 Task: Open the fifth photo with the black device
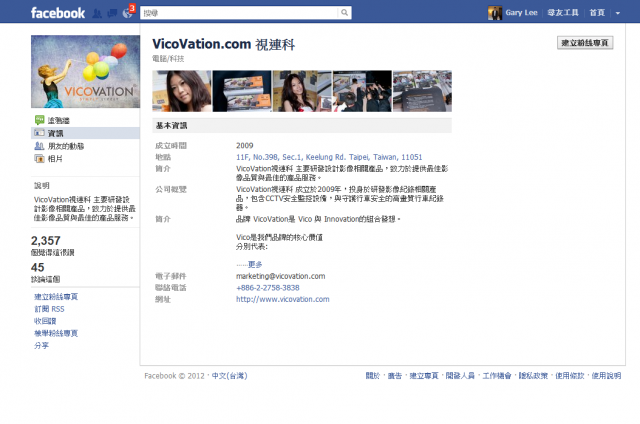click(x=422, y=91)
